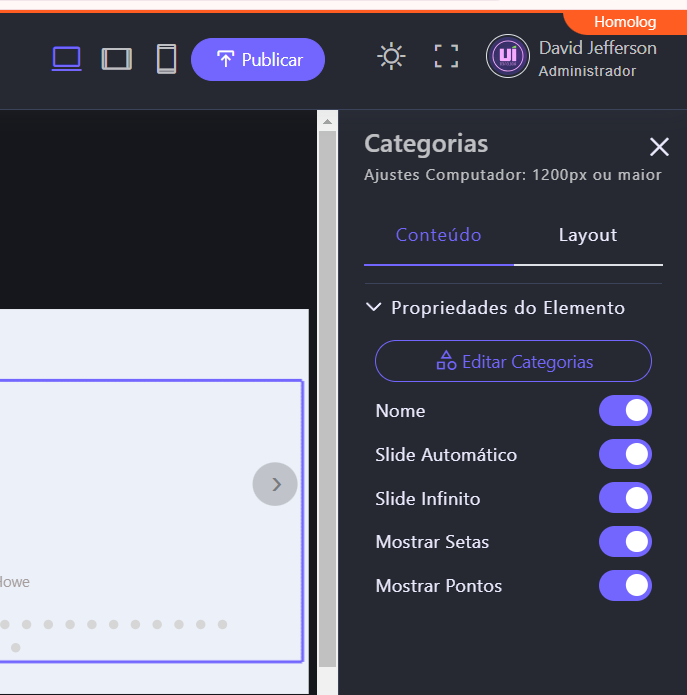687x695 pixels.
Task: Switch off Mostrar Pontos
Action: [625, 586]
